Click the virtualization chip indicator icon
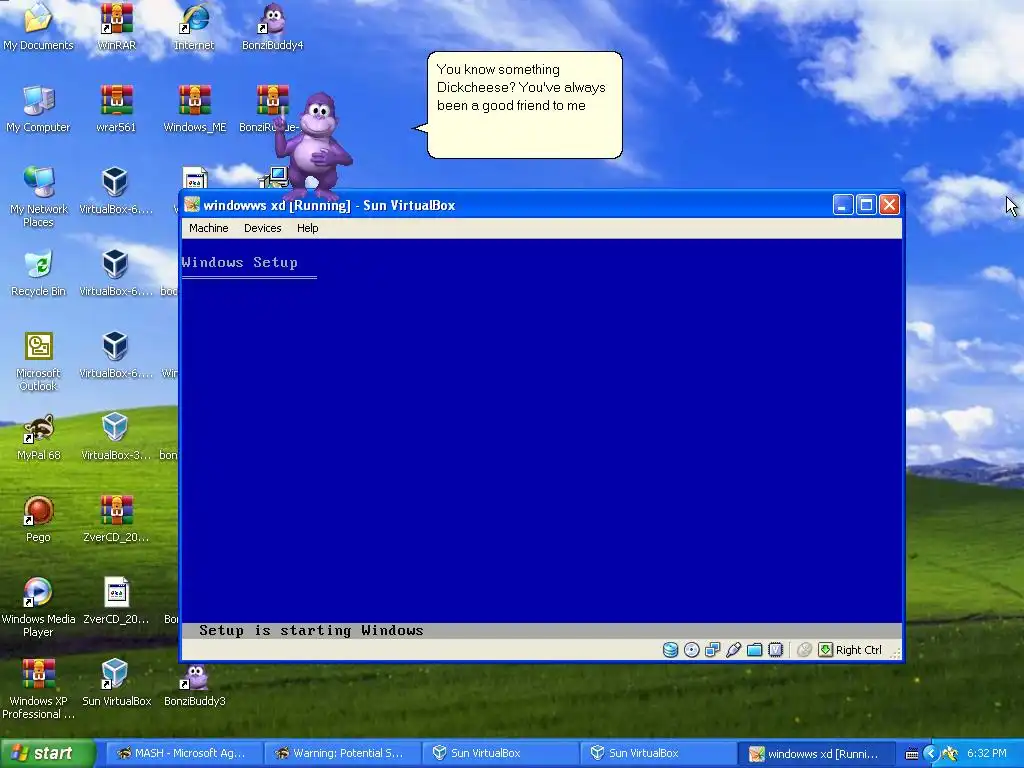 pyautogui.click(x=775, y=650)
